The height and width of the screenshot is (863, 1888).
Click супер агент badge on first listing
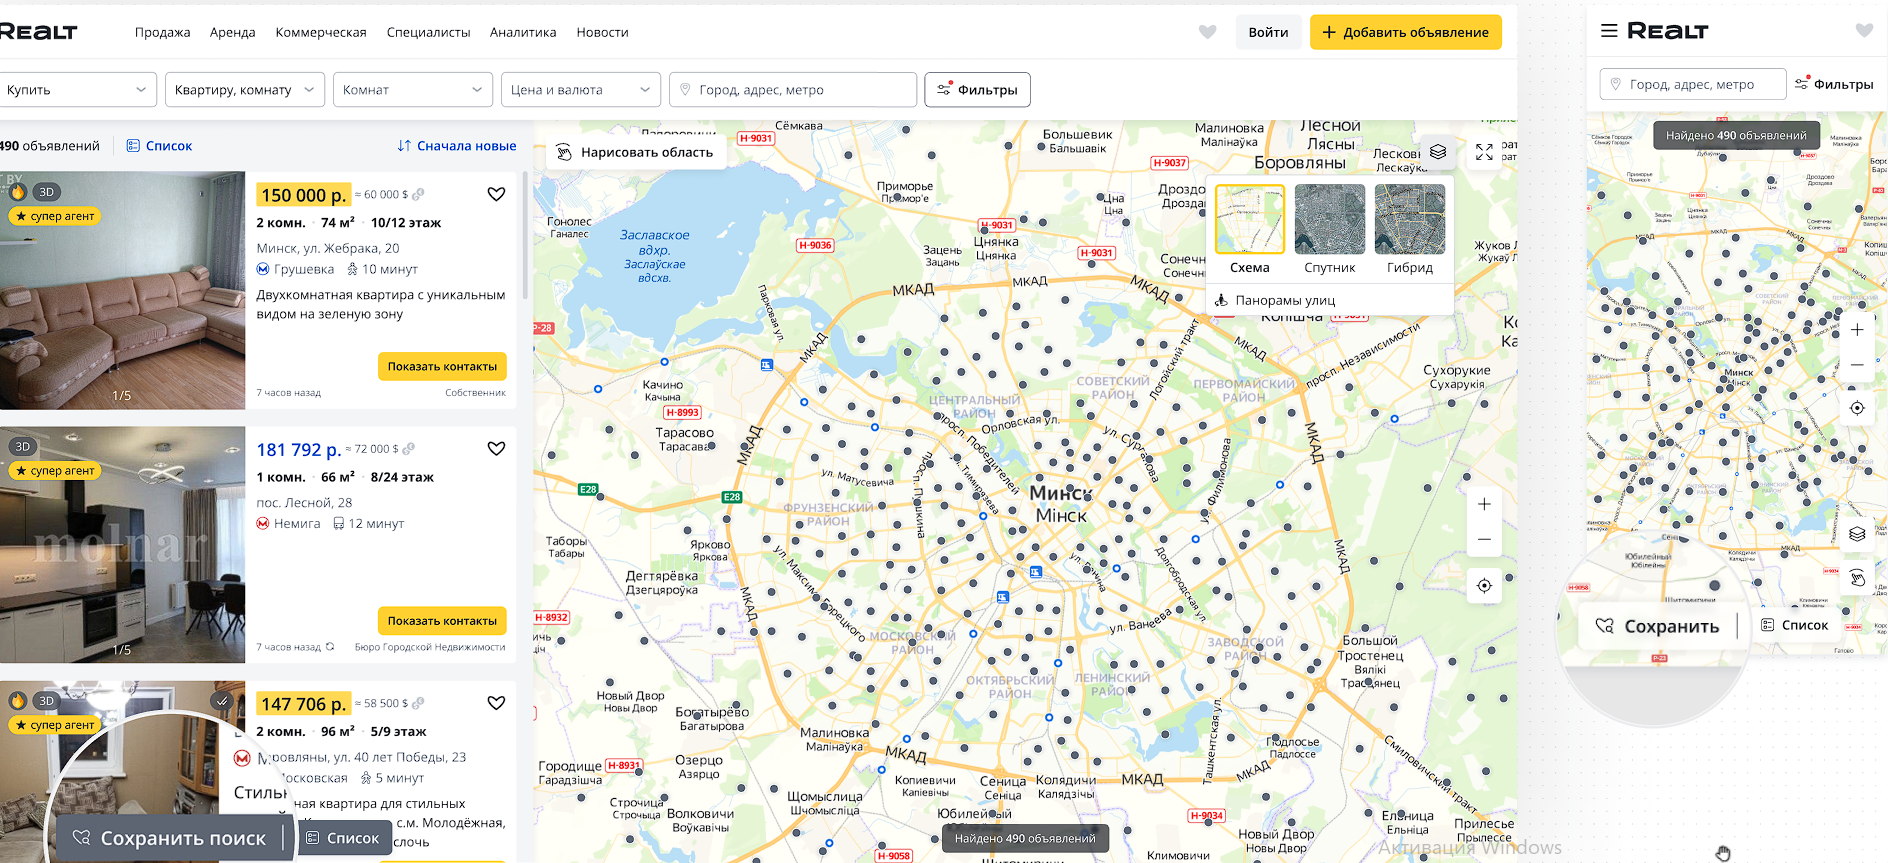click(55, 216)
